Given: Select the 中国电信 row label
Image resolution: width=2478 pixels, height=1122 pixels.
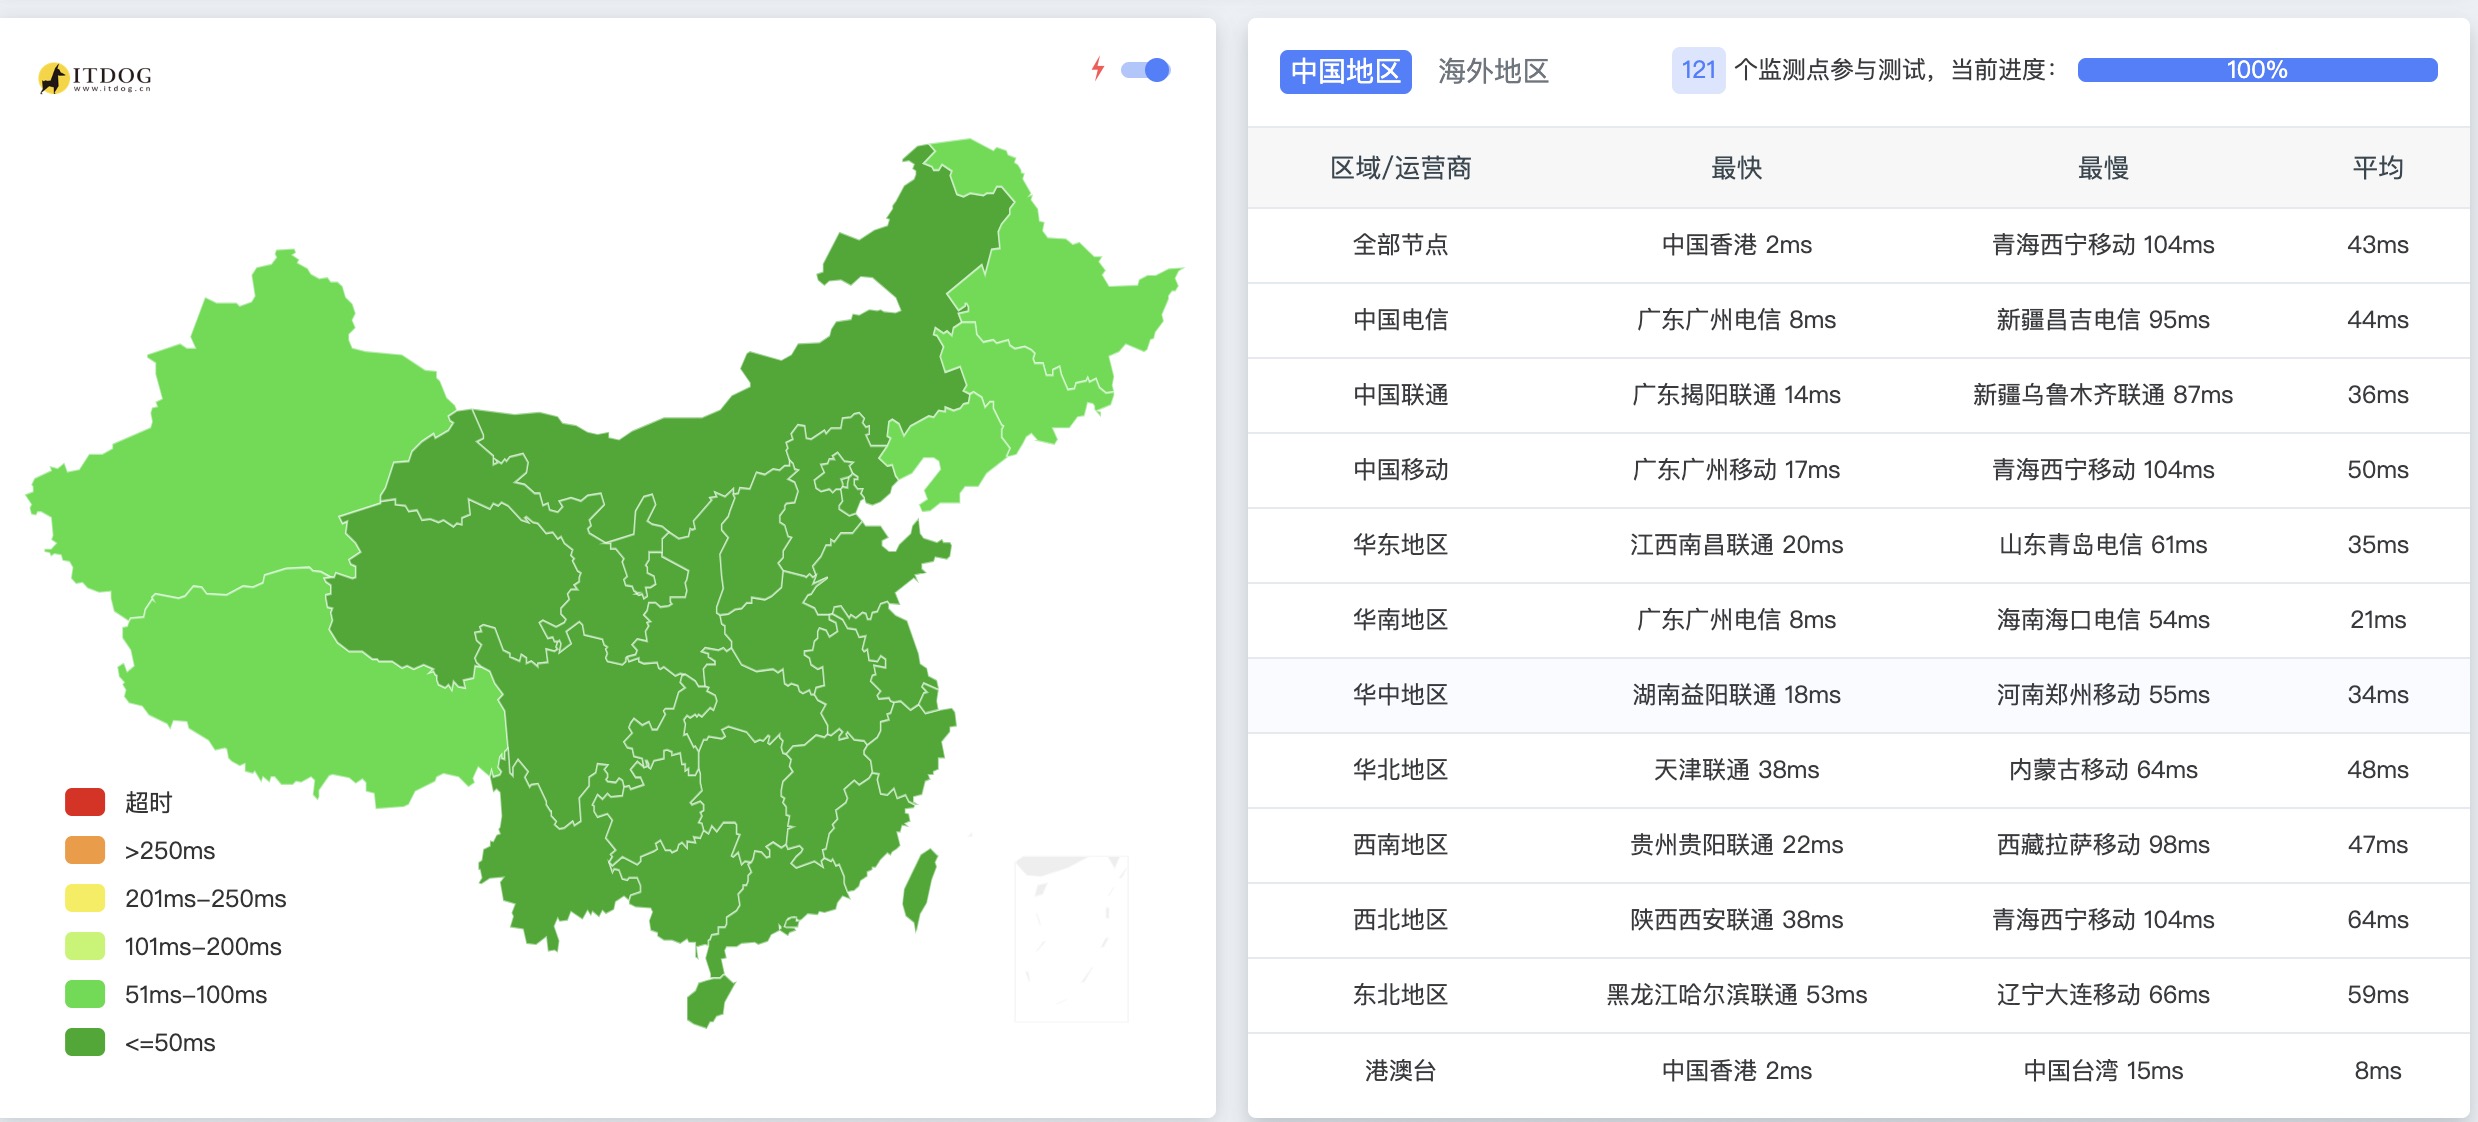Looking at the screenshot, I should [x=1400, y=320].
